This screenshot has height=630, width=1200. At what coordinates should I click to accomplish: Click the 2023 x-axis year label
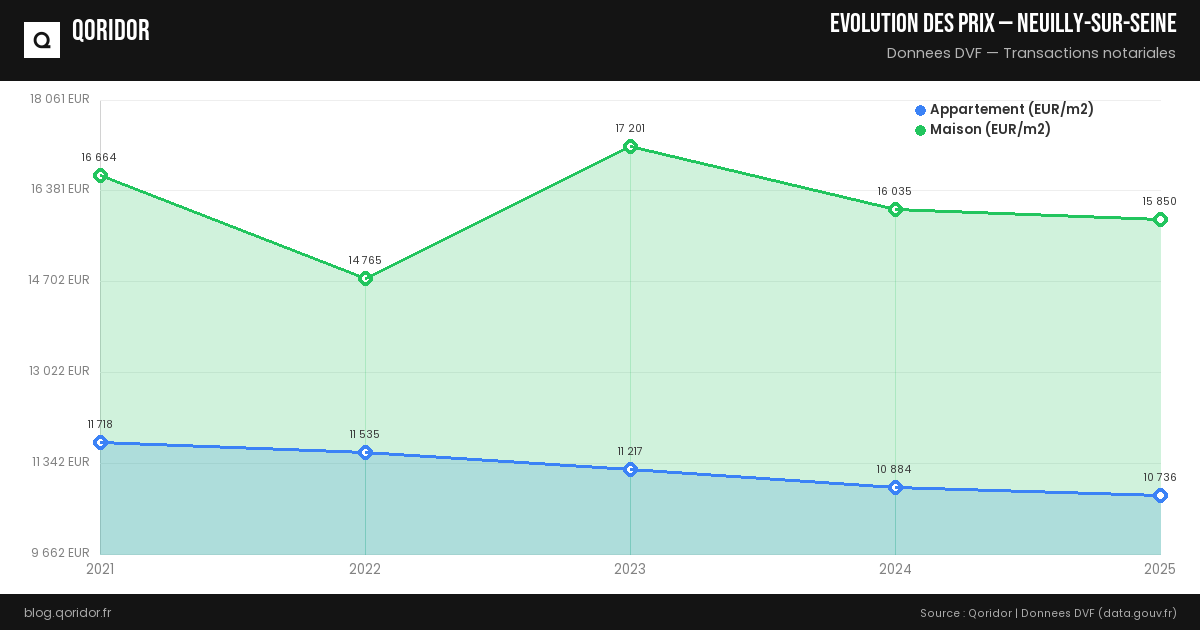pos(630,569)
